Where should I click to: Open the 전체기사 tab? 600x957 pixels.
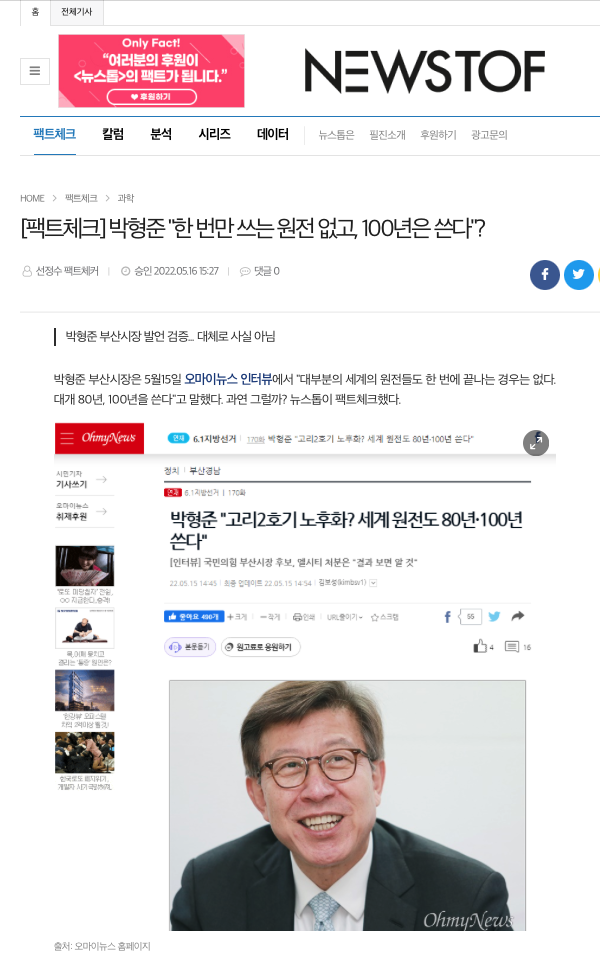pyautogui.click(x=76, y=12)
